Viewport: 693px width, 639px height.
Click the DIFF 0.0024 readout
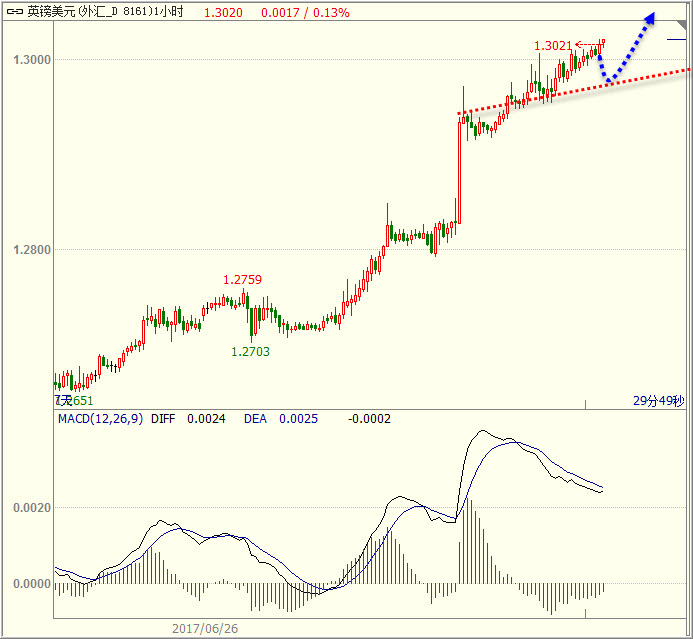click(x=188, y=419)
